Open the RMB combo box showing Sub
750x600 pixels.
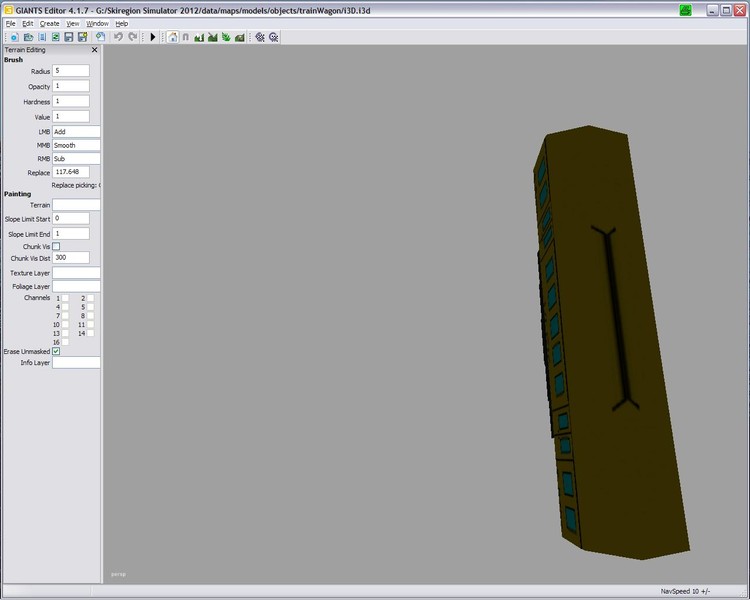tap(76, 158)
